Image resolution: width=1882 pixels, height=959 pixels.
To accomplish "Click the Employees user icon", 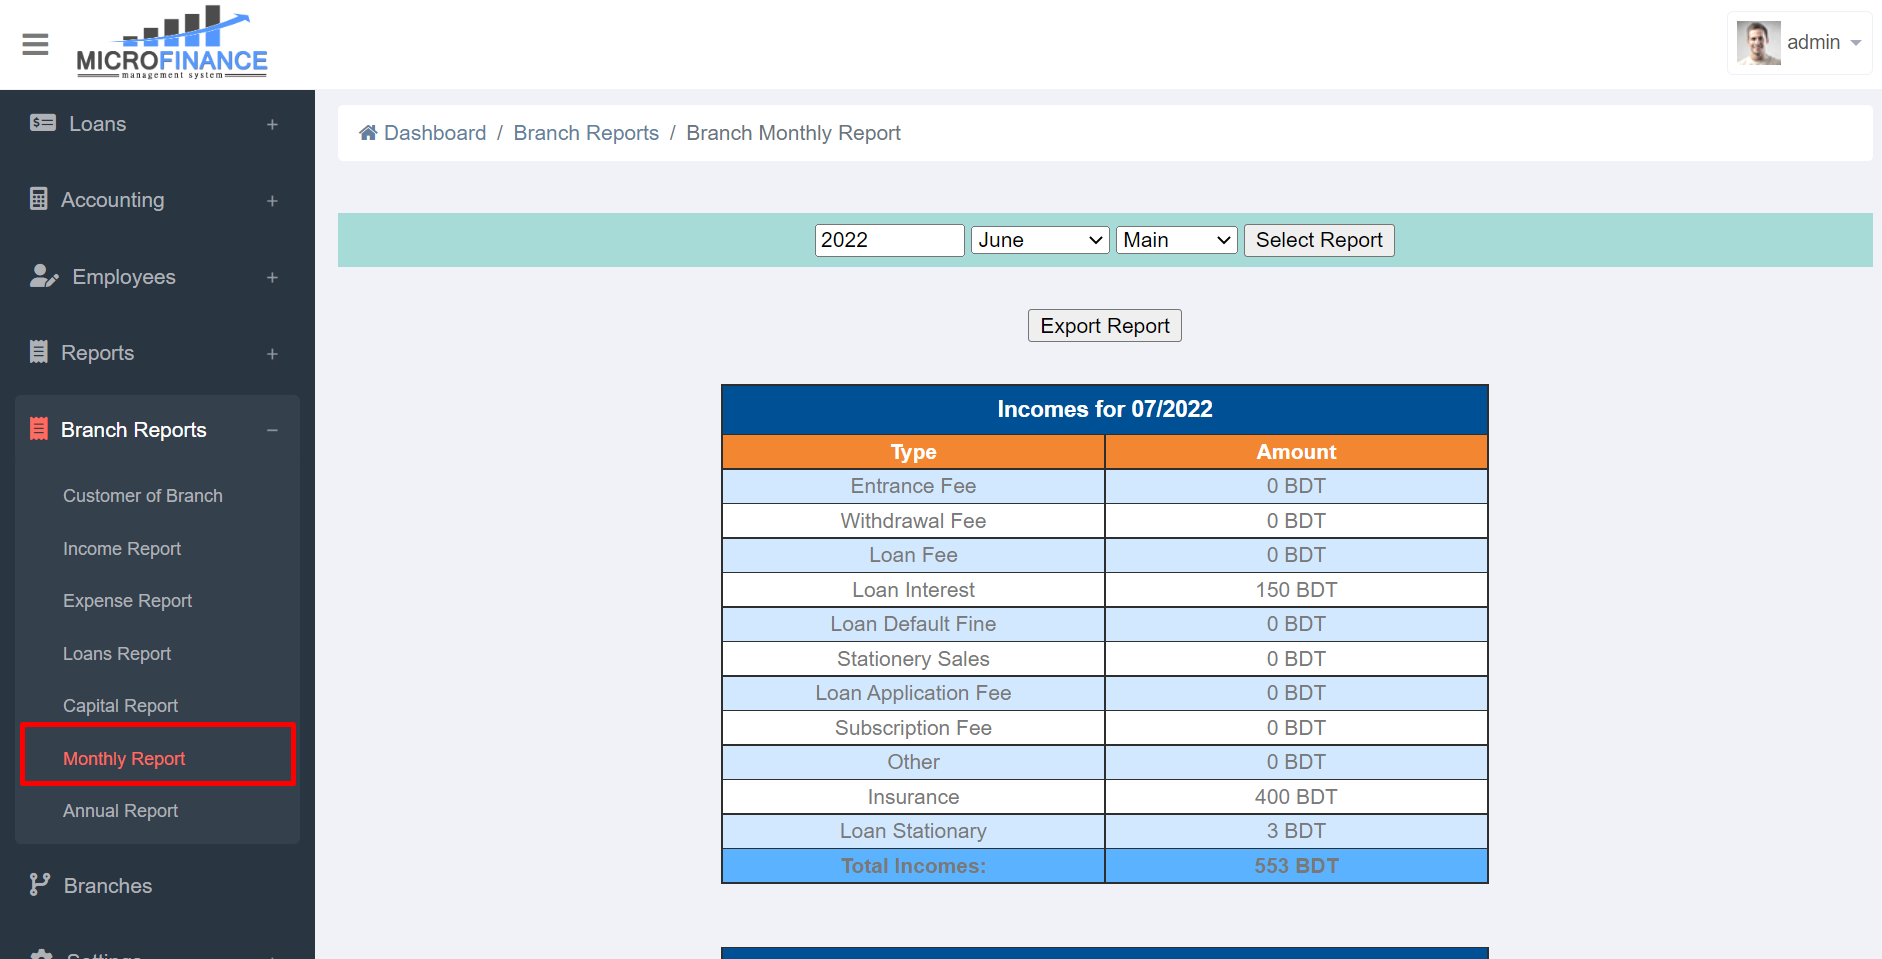I will point(44,276).
